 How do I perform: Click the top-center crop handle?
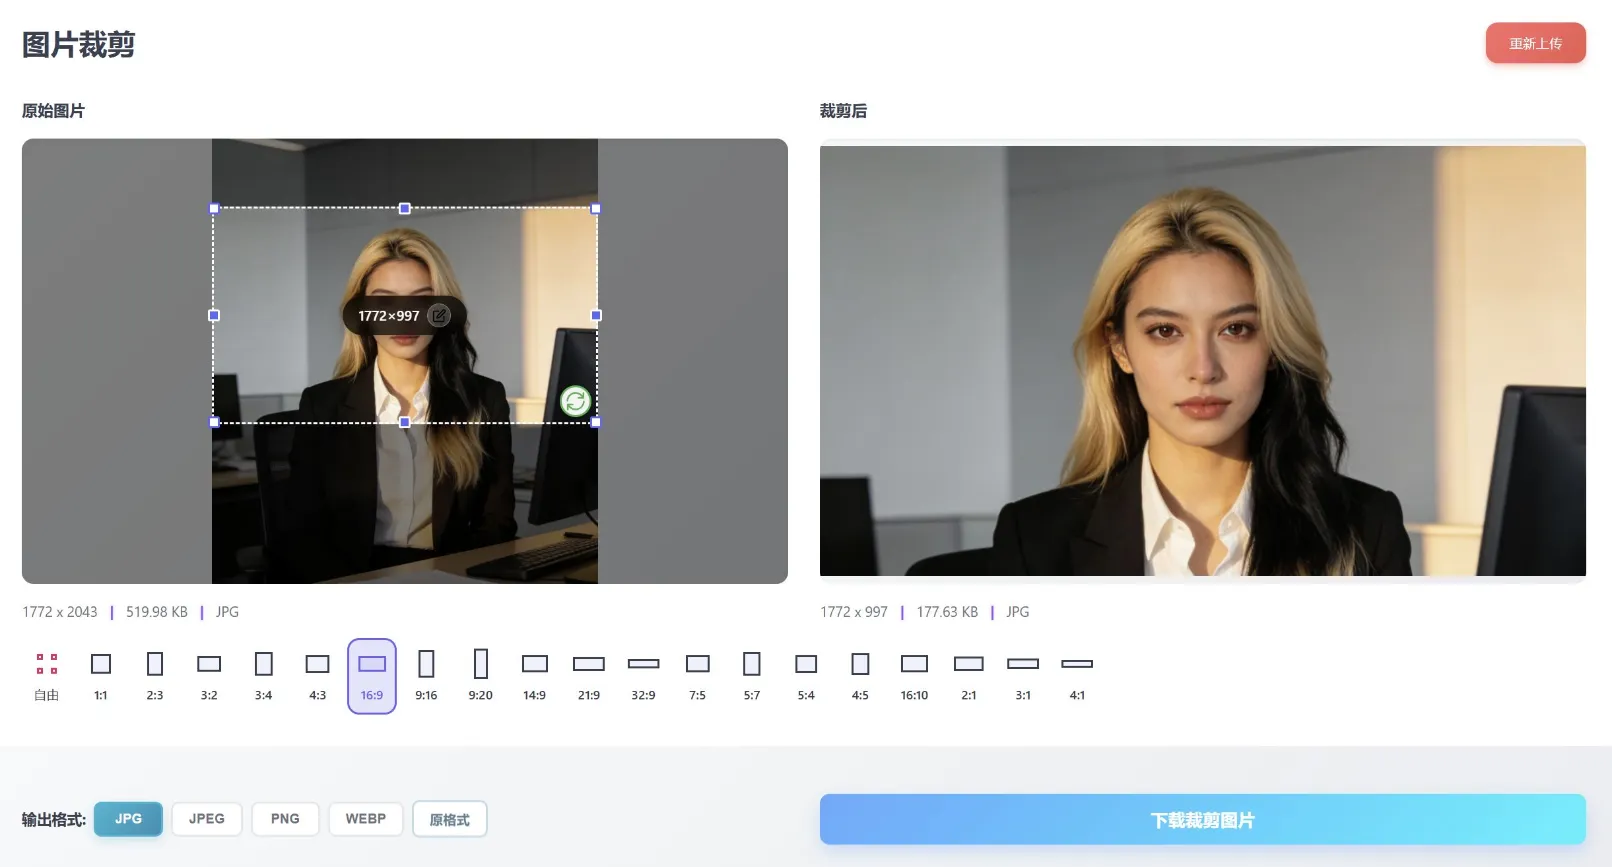[405, 209]
